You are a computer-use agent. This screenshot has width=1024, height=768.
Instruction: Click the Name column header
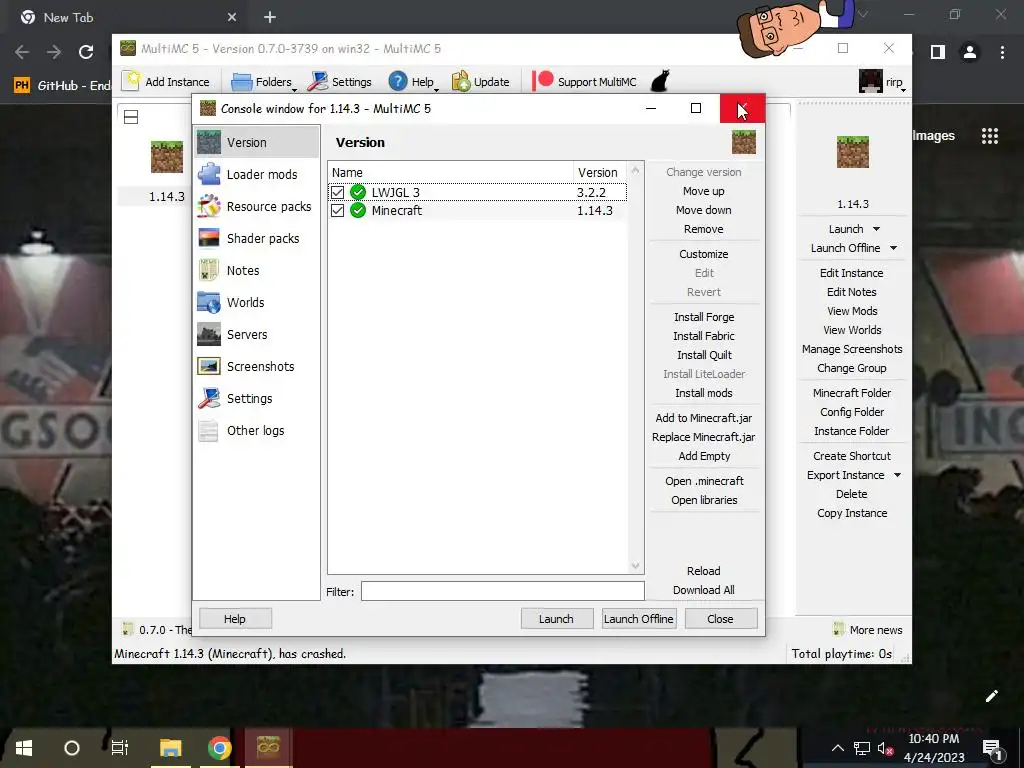coord(451,172)
